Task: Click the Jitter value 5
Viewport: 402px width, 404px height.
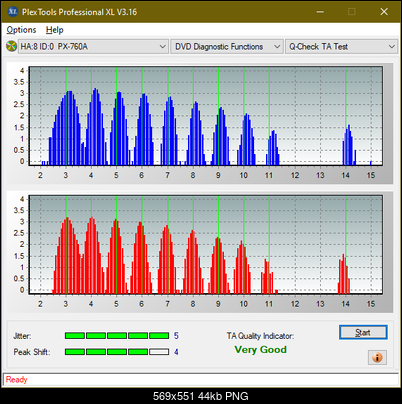Action: [176, 336]
